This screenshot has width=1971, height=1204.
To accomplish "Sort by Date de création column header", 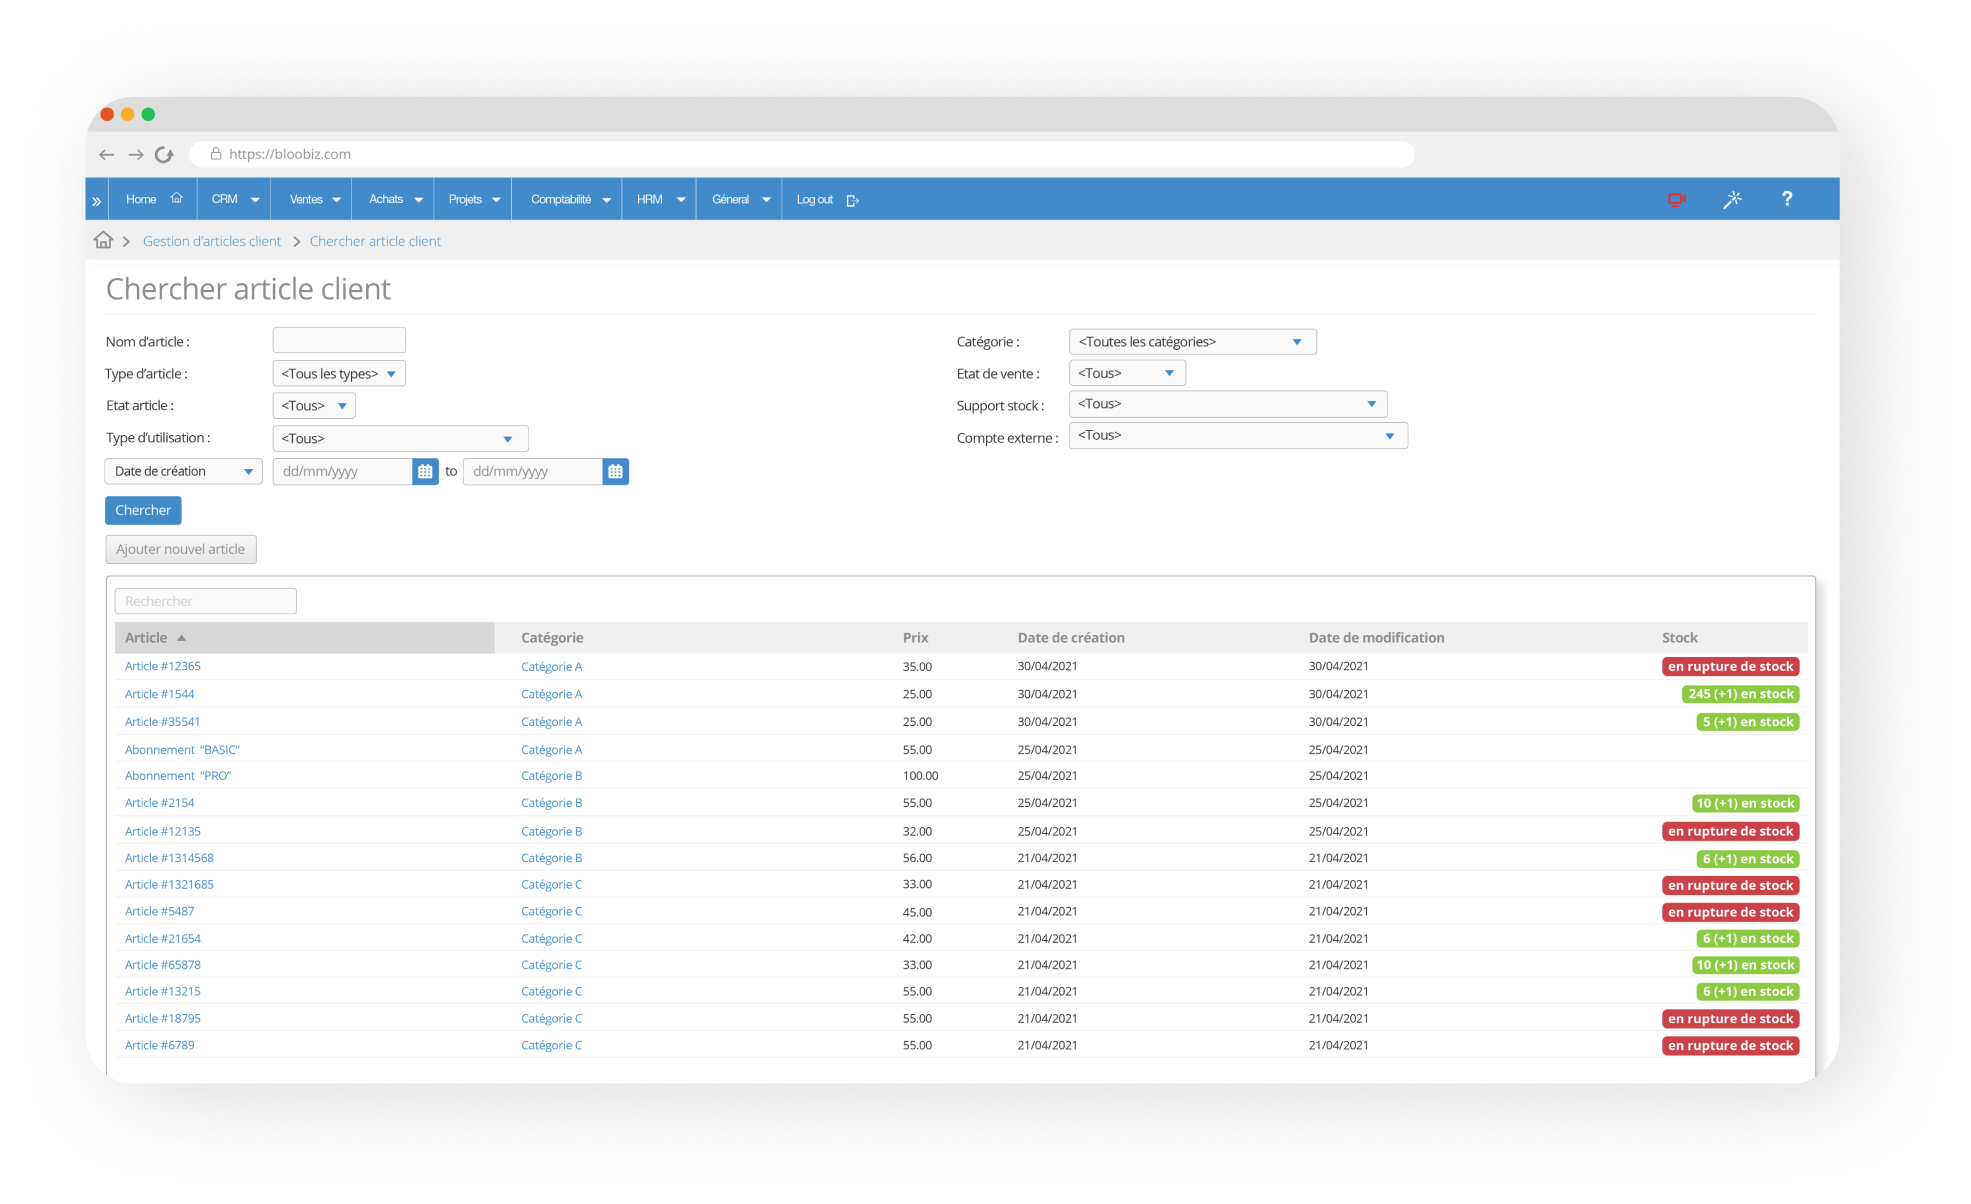I will [x=1071, y=638].
